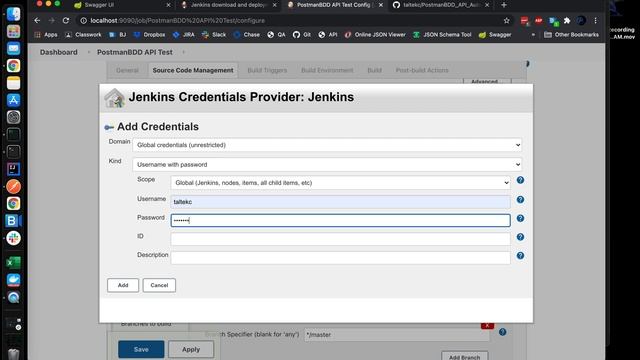Viewport: 640px width, 360px height.
Task: Click the blue Save button
Action: click(x=141, y=349)
